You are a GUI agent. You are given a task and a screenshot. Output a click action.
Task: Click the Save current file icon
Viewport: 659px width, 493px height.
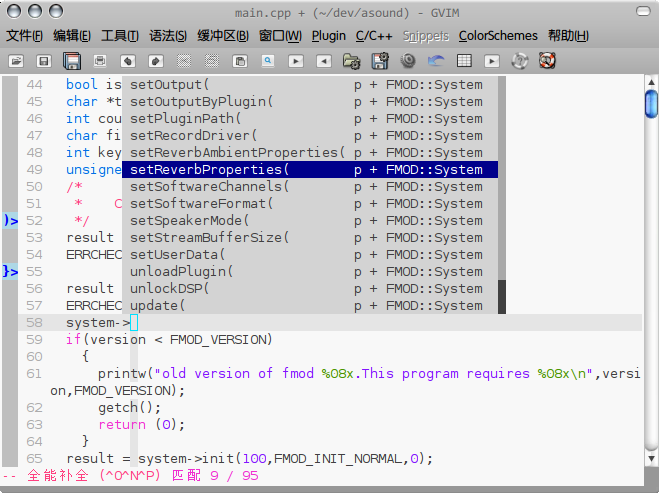click(44, 61)
